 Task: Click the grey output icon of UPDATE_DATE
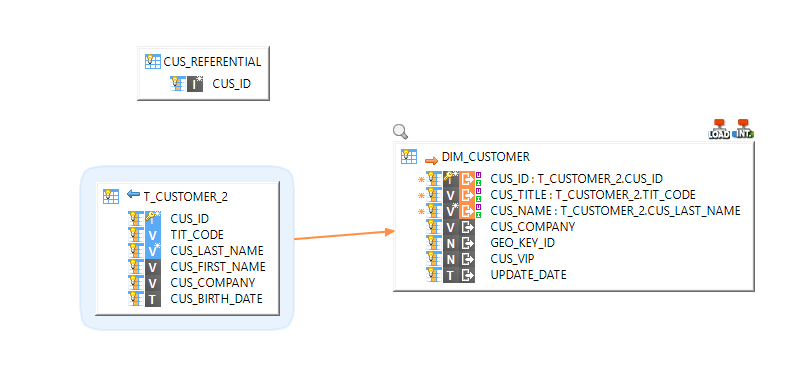click(x=468, y=275)
